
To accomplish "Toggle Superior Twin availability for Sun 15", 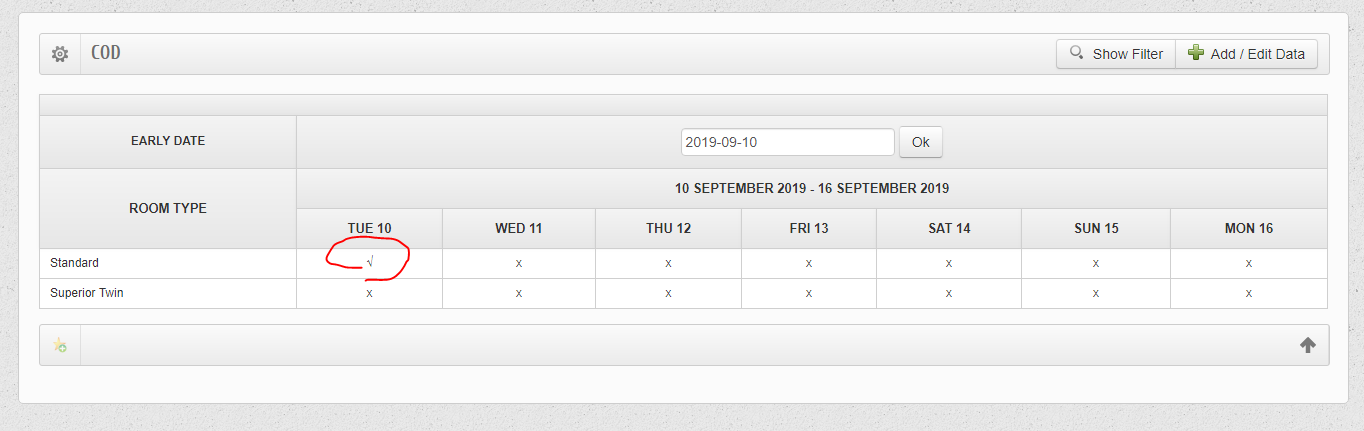I will click(1096, 293).
